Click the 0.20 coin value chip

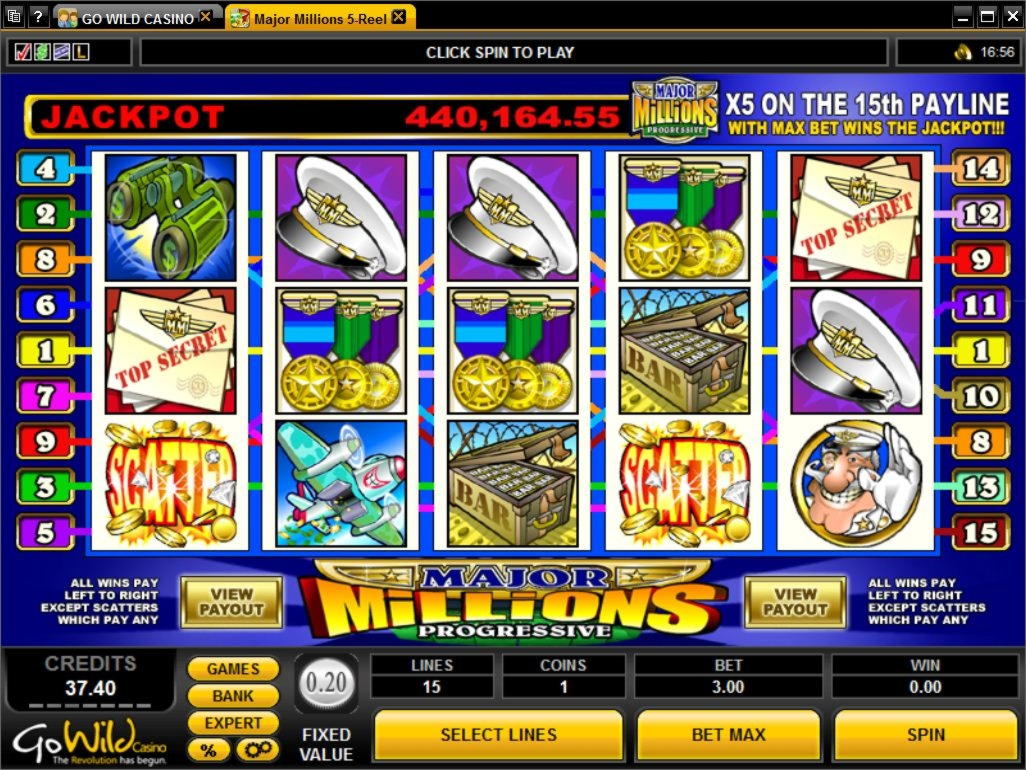(x=326, y=684)
